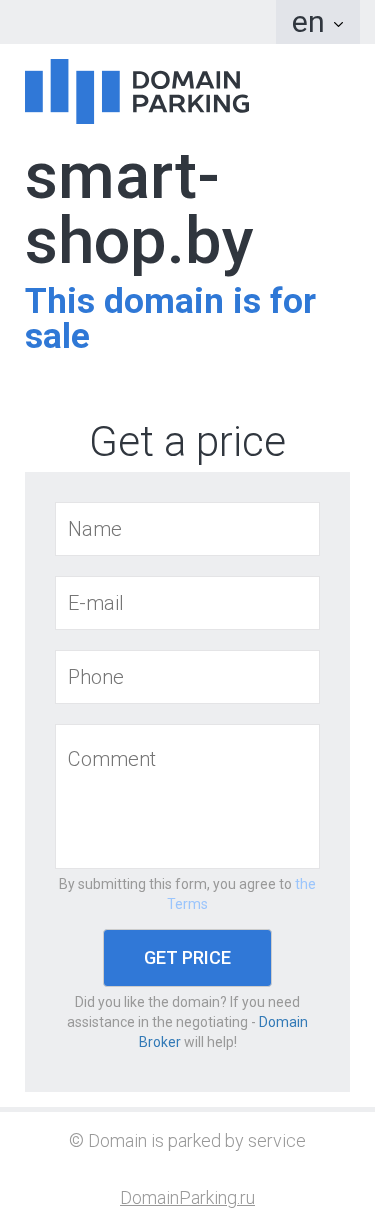
Task: Open the en language dropdown
Action: click(x=318, y=22)
